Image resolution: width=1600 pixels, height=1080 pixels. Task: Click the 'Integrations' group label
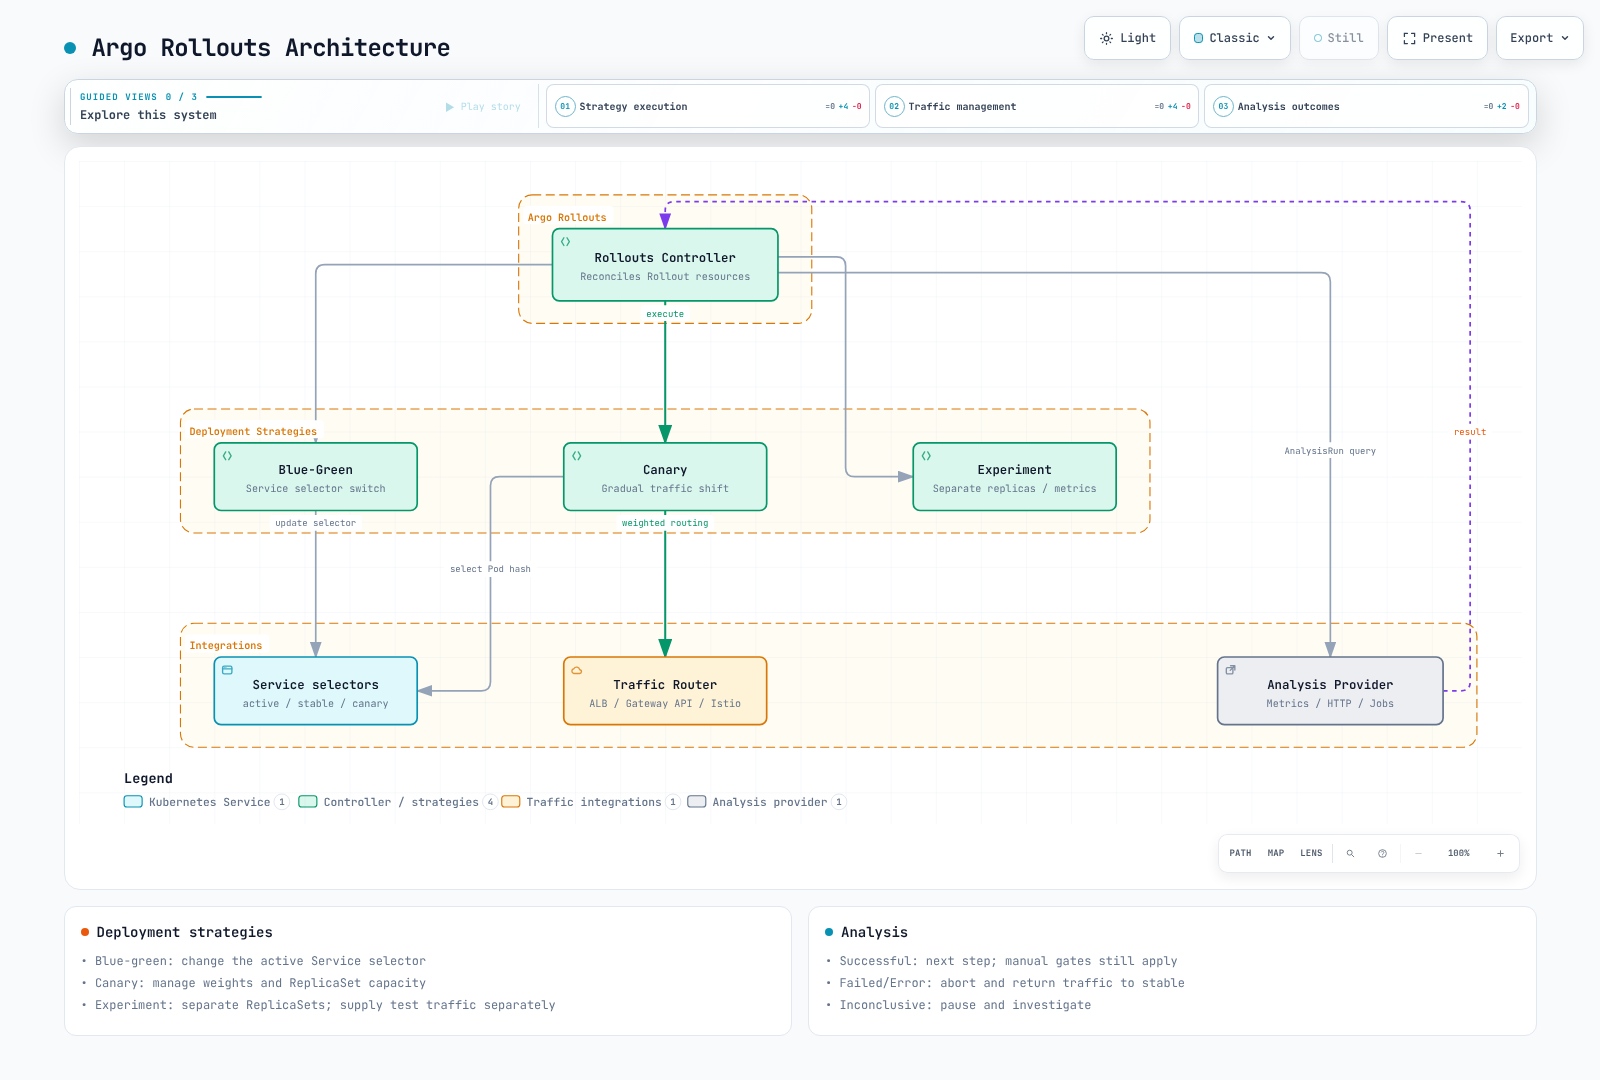tap(226, 646)
